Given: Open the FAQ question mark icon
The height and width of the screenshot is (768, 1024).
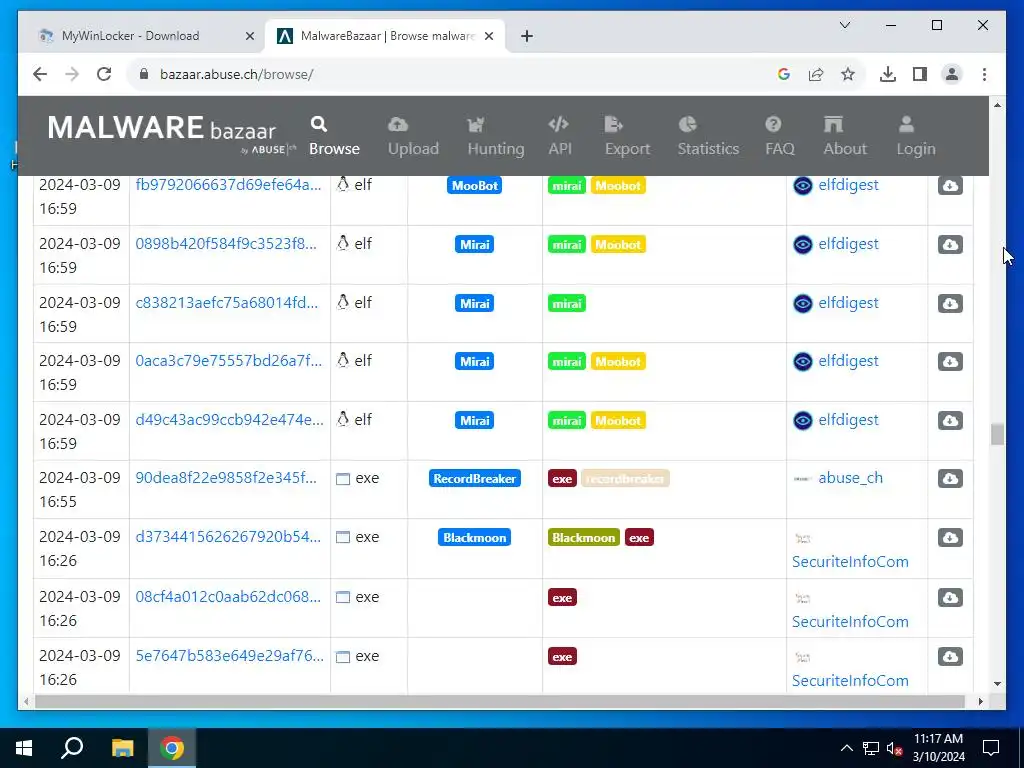Looking at the screenshot, I should pyautogui.click(x=773, y=124).
